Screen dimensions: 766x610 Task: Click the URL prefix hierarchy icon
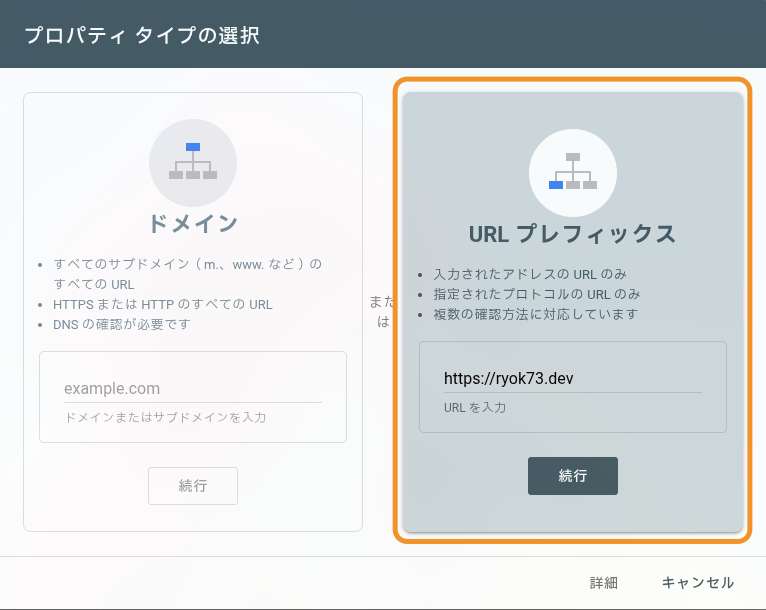(x=573, y=173)
